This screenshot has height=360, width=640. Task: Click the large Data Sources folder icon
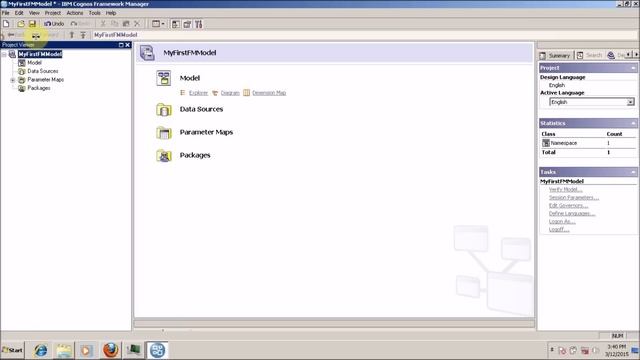[x=164, y=109]
